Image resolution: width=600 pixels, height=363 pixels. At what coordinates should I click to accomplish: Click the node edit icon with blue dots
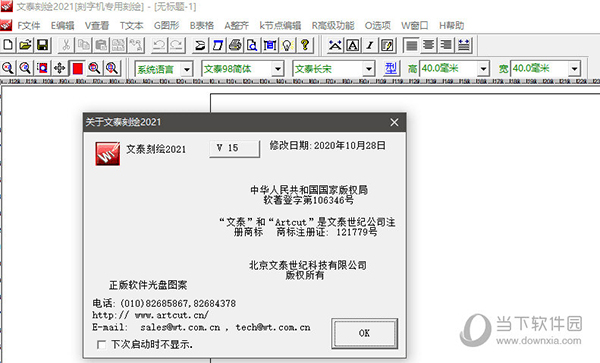click(x=335, y=45)
